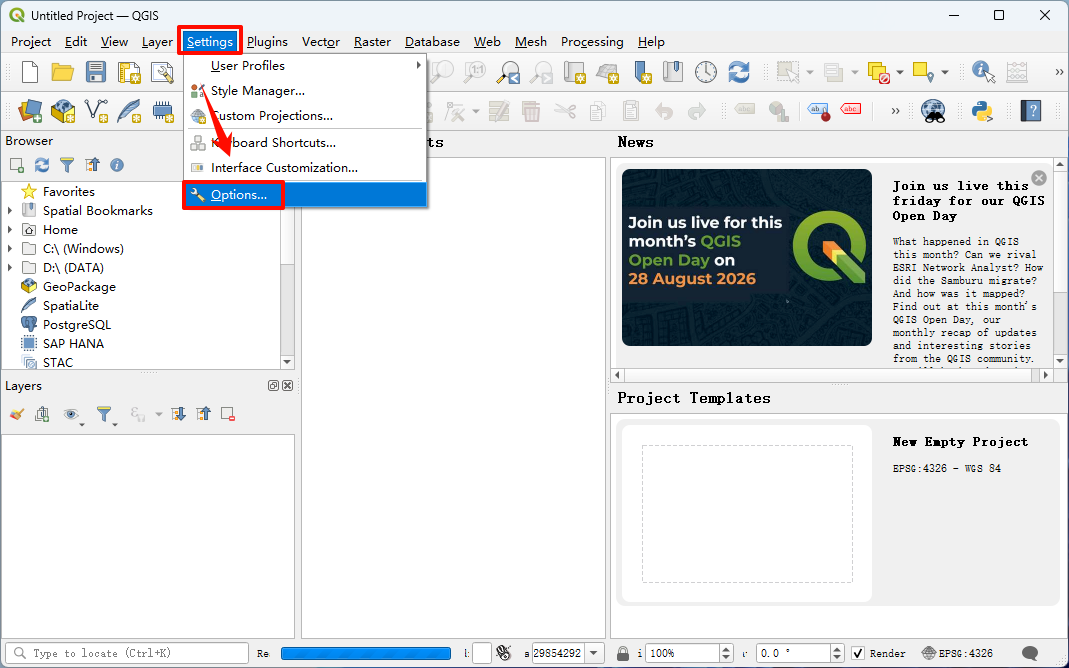Create a new Shapefile layer icon
The width and height of the screenshot is (1069, 668).
click(x=96, y=110)
